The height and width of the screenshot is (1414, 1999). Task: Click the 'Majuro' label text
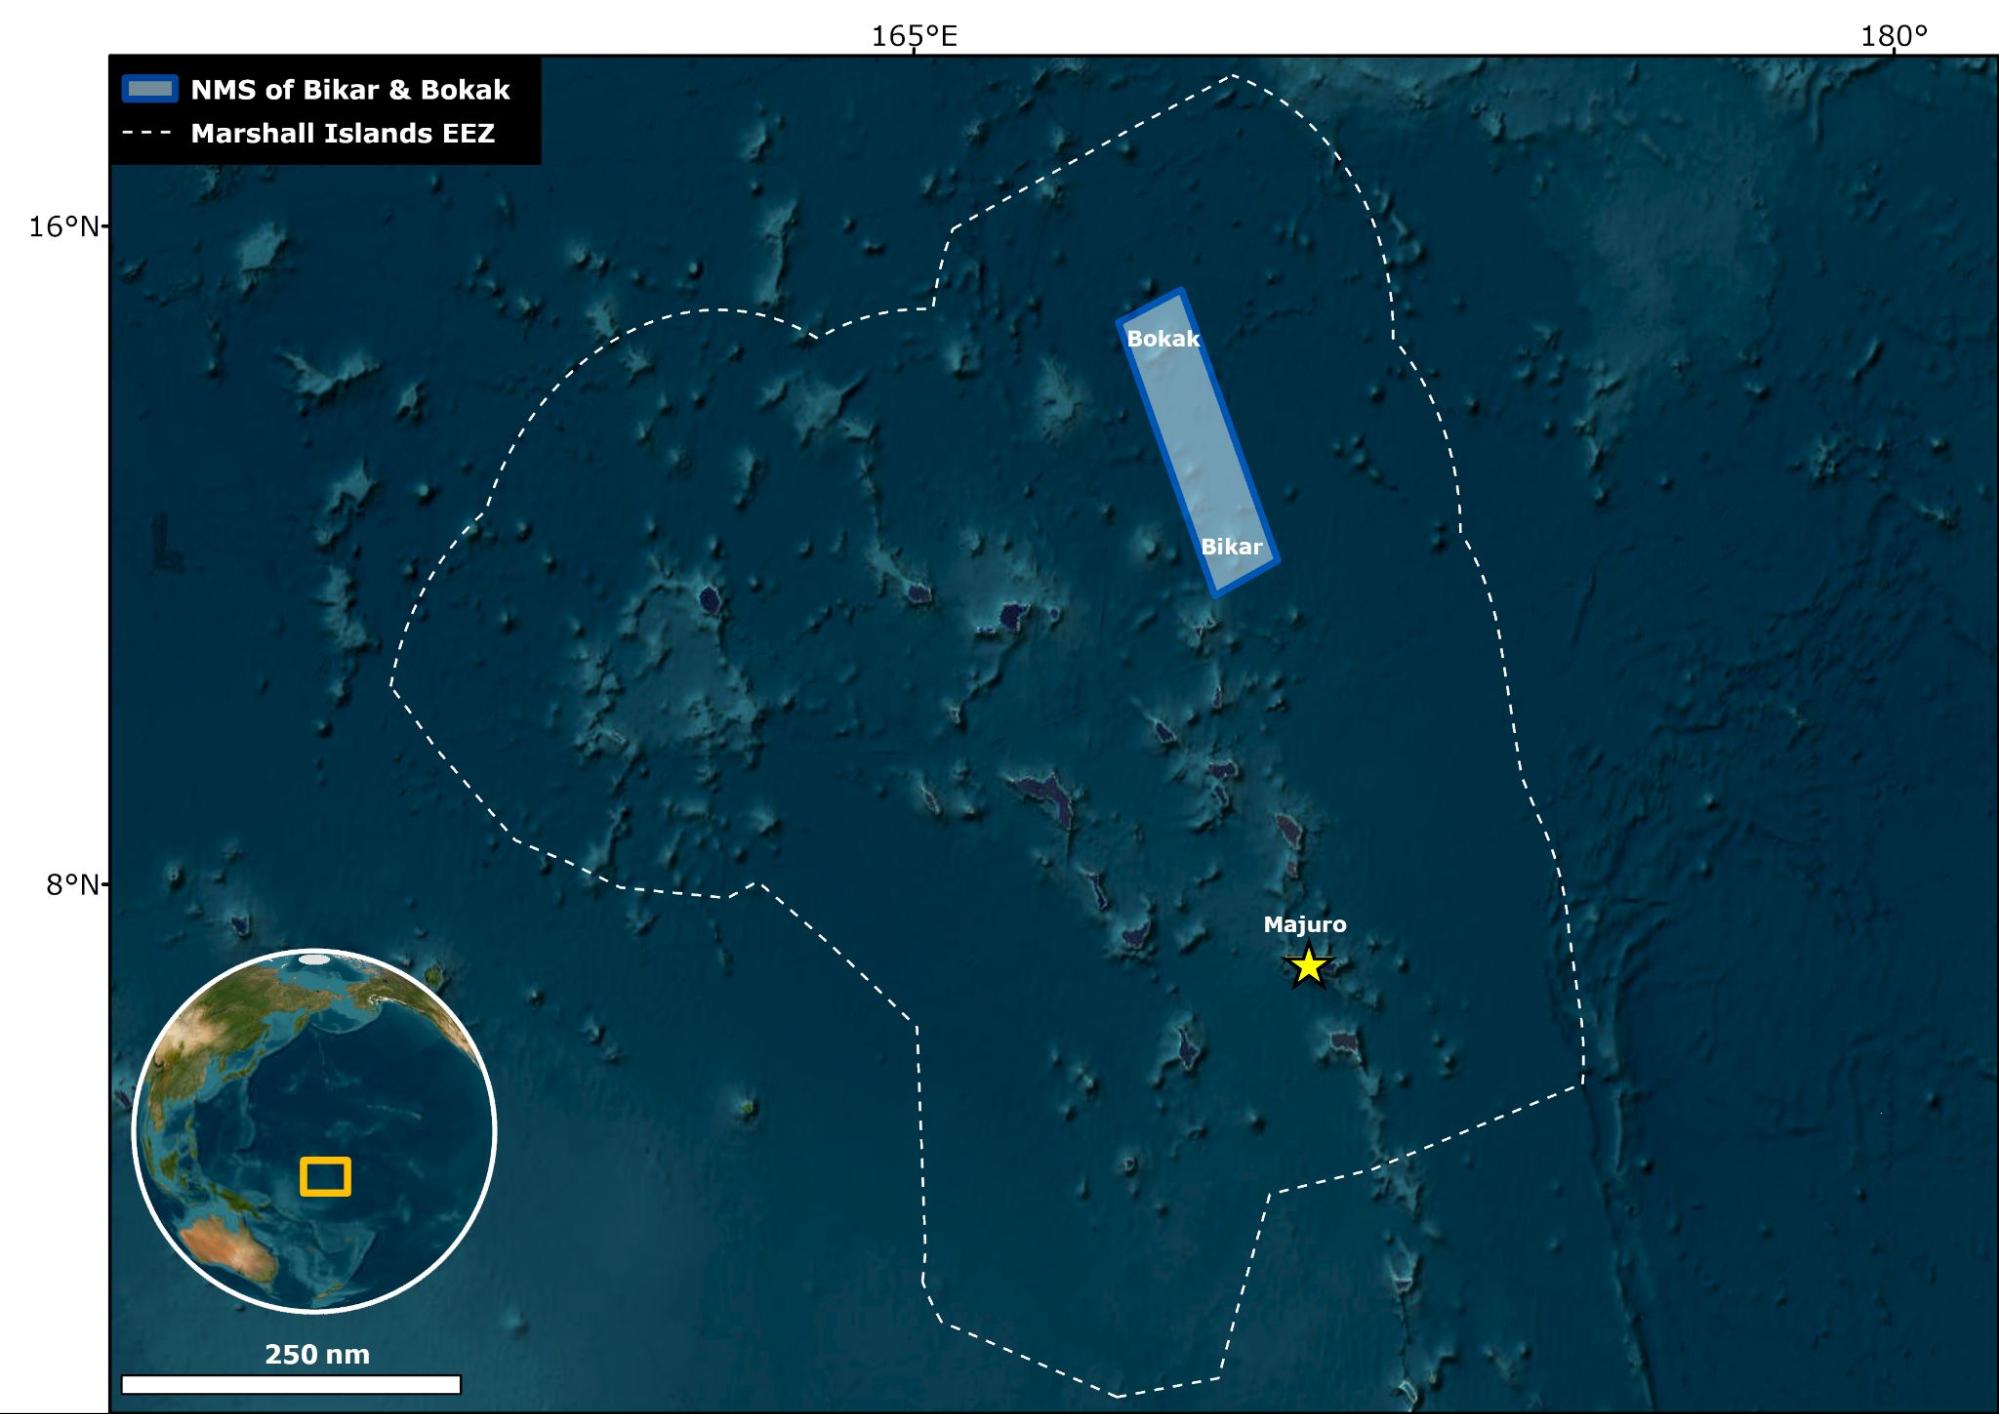(x=1305, y=925)
